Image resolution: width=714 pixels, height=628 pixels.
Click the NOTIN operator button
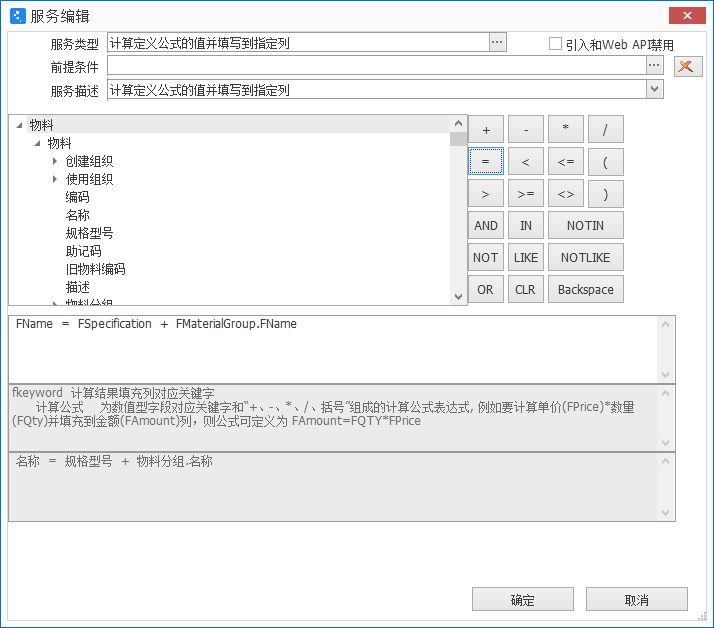tap(586, 225)
